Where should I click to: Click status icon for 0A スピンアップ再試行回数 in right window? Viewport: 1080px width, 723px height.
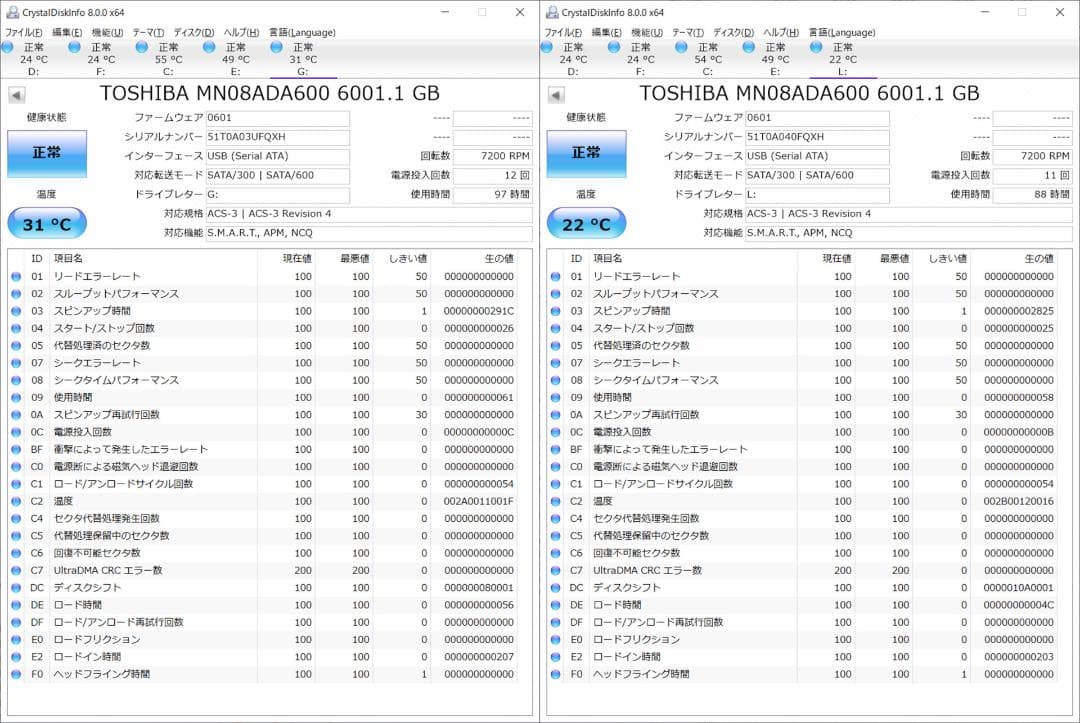coord(555,415)
